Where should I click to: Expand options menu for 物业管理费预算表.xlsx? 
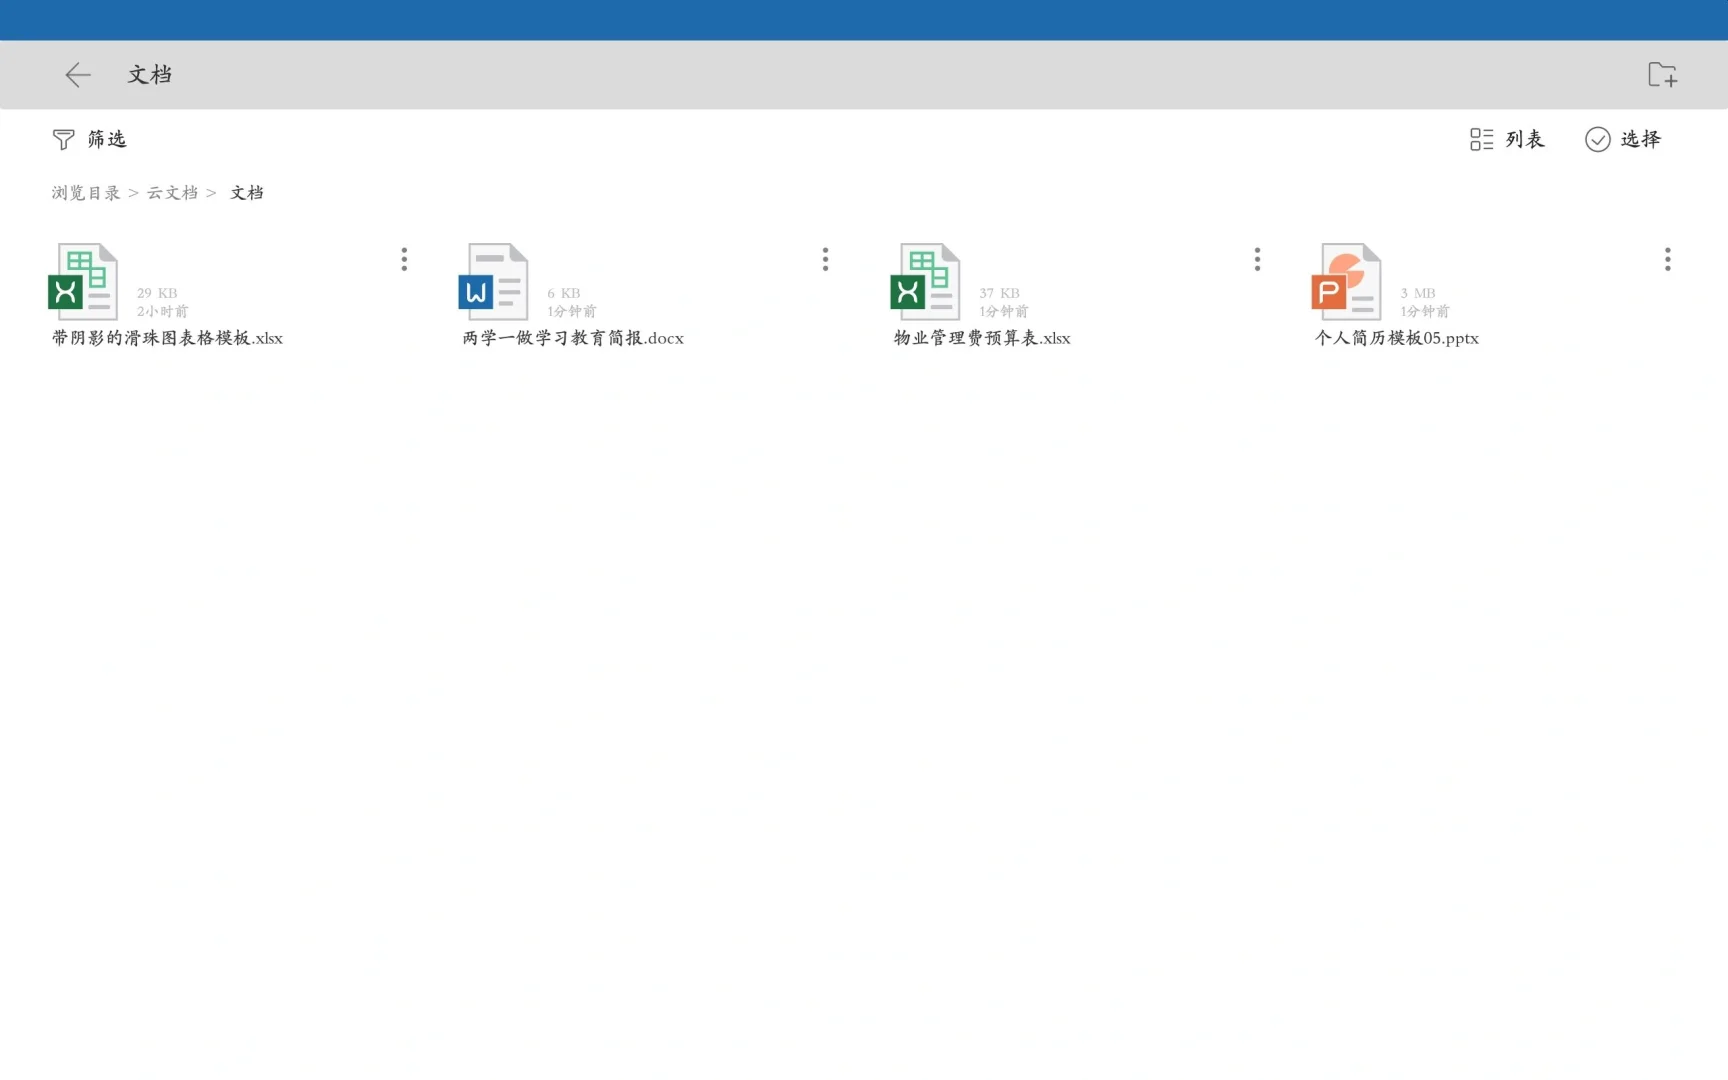[1257, 259]
